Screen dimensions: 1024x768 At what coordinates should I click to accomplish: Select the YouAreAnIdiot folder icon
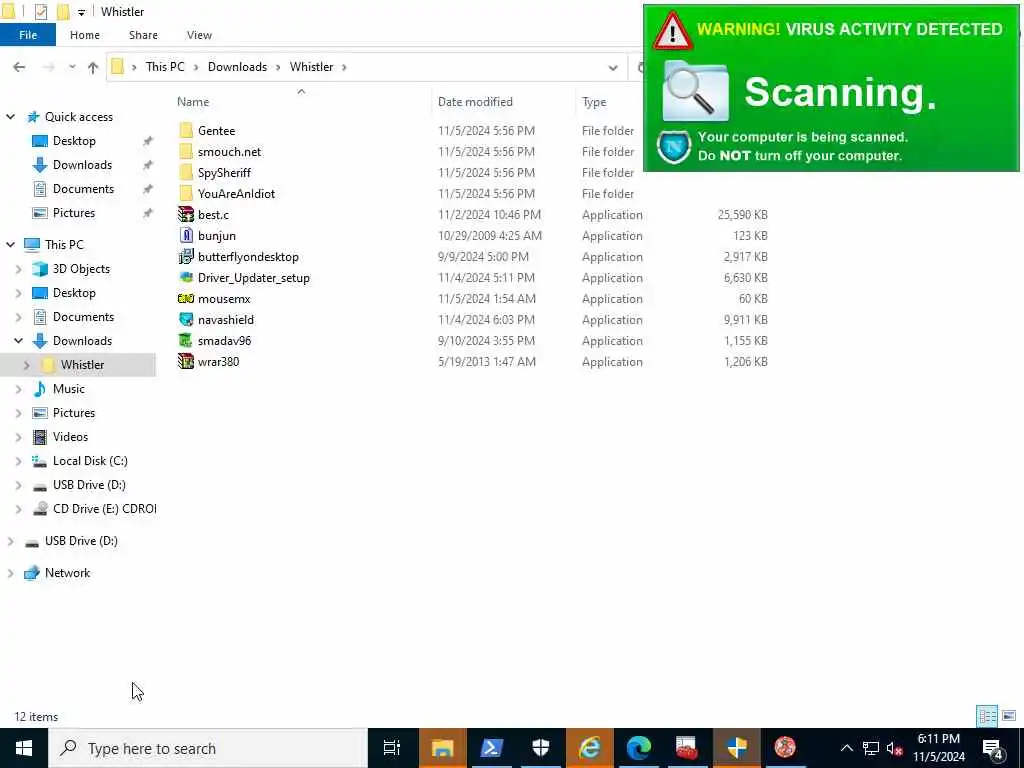coord(186,193)
